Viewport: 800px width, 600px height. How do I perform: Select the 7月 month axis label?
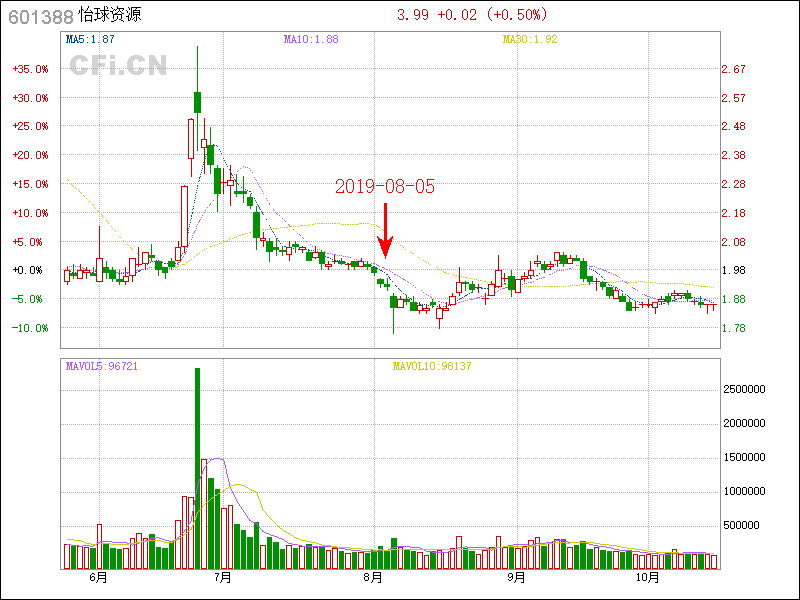[222, 578]
